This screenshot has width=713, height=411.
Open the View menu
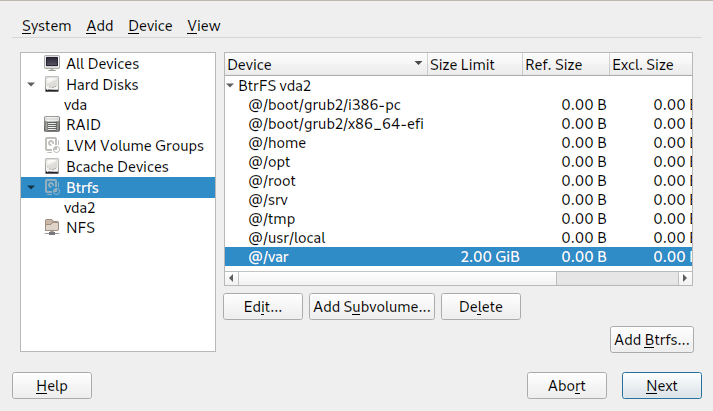pos(204,26)
